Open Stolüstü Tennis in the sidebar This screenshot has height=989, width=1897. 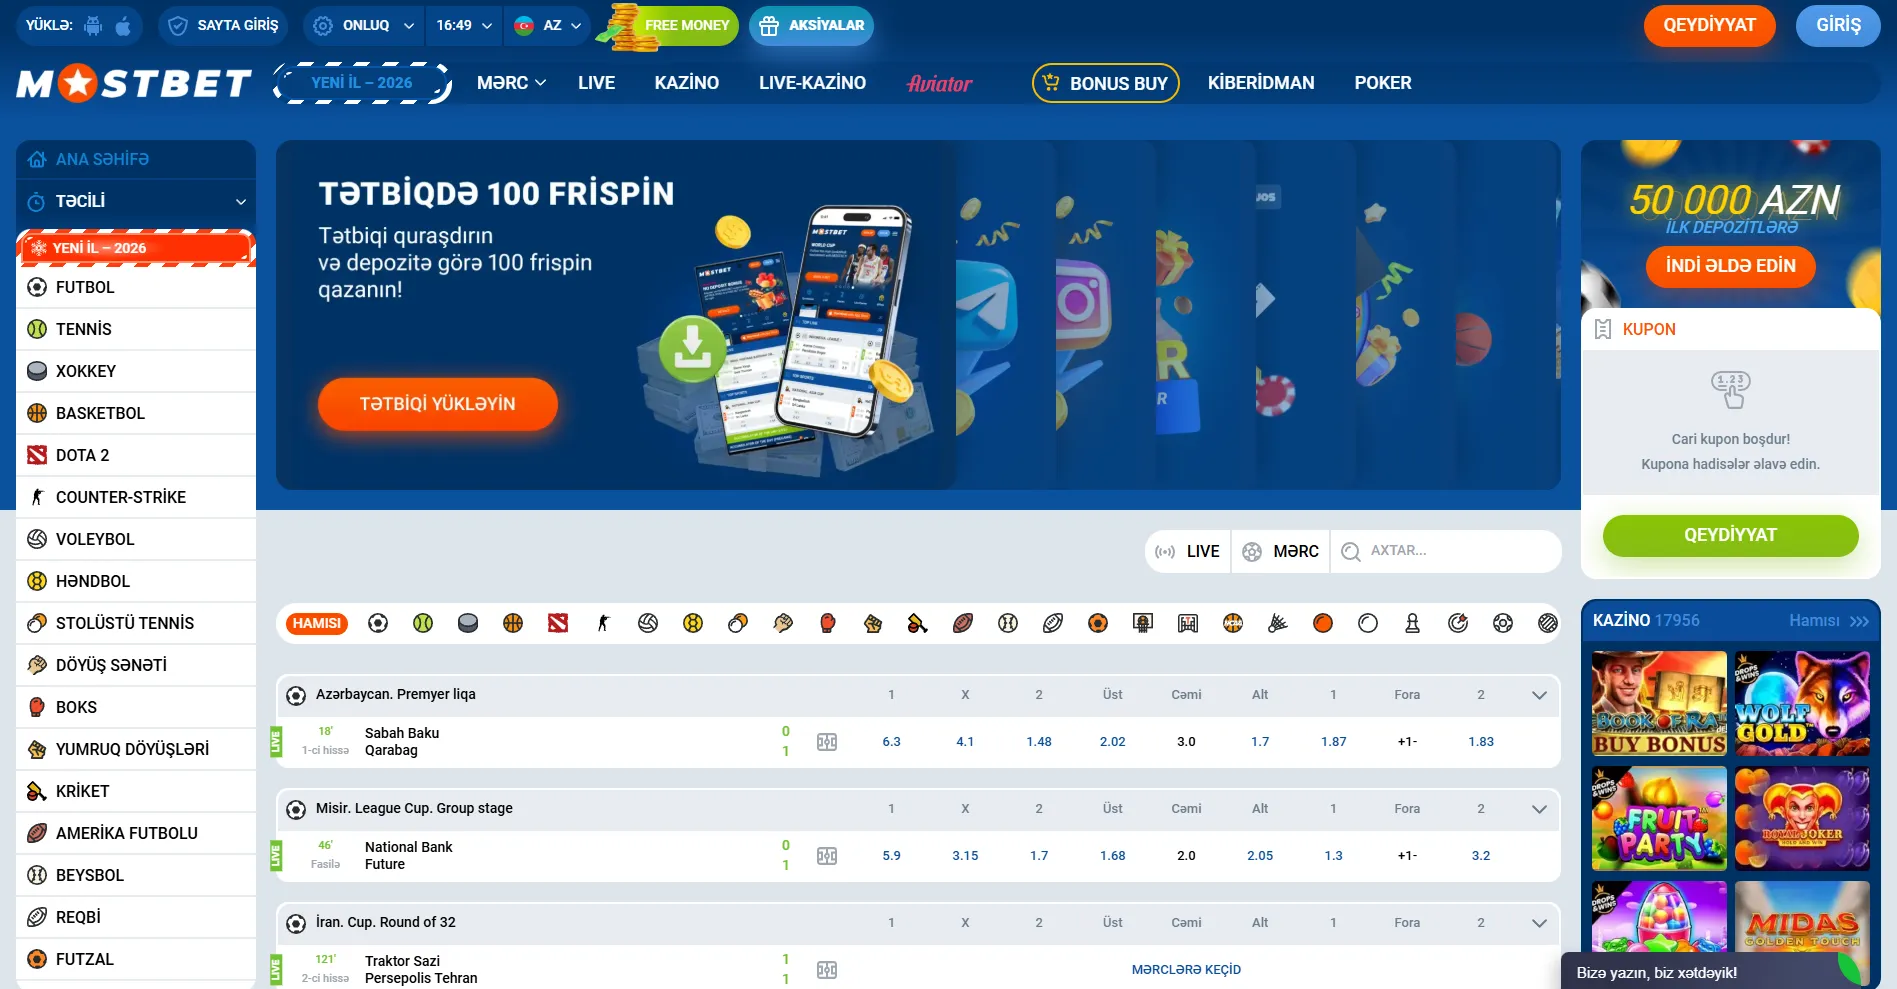coord(136,623)
